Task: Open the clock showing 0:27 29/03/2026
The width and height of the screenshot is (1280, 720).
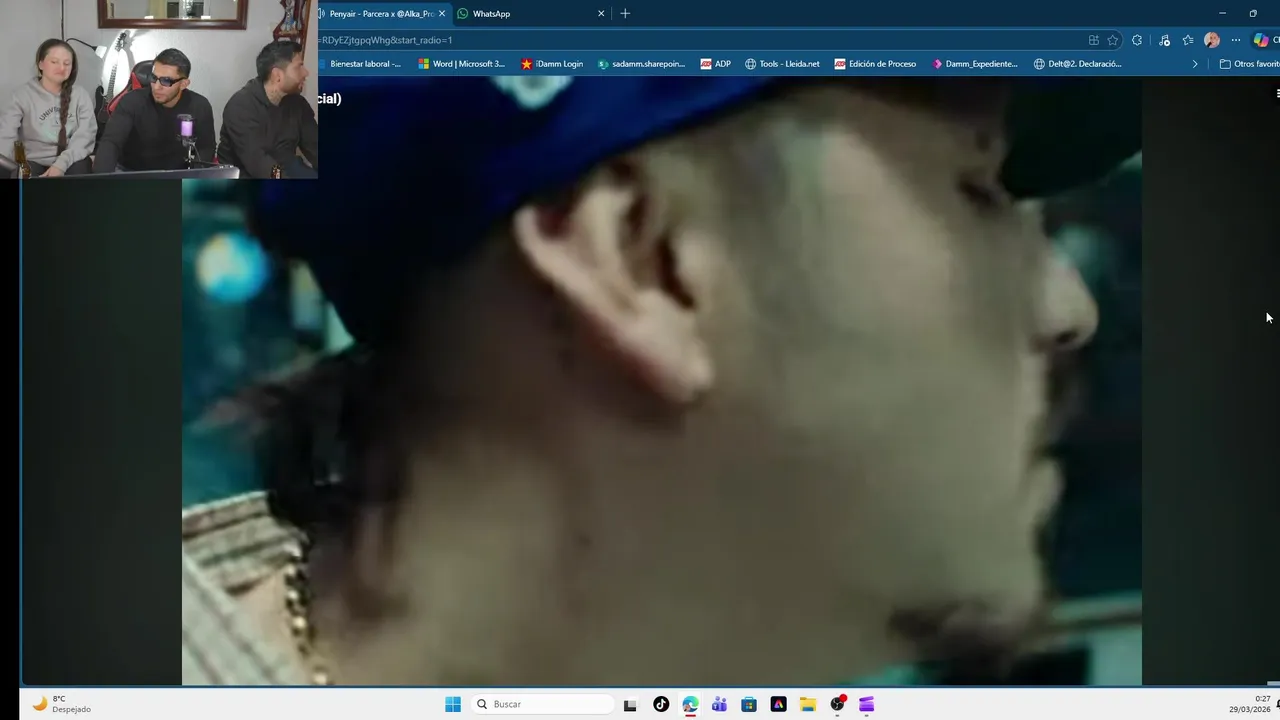Action: (x=1250, y=704)
